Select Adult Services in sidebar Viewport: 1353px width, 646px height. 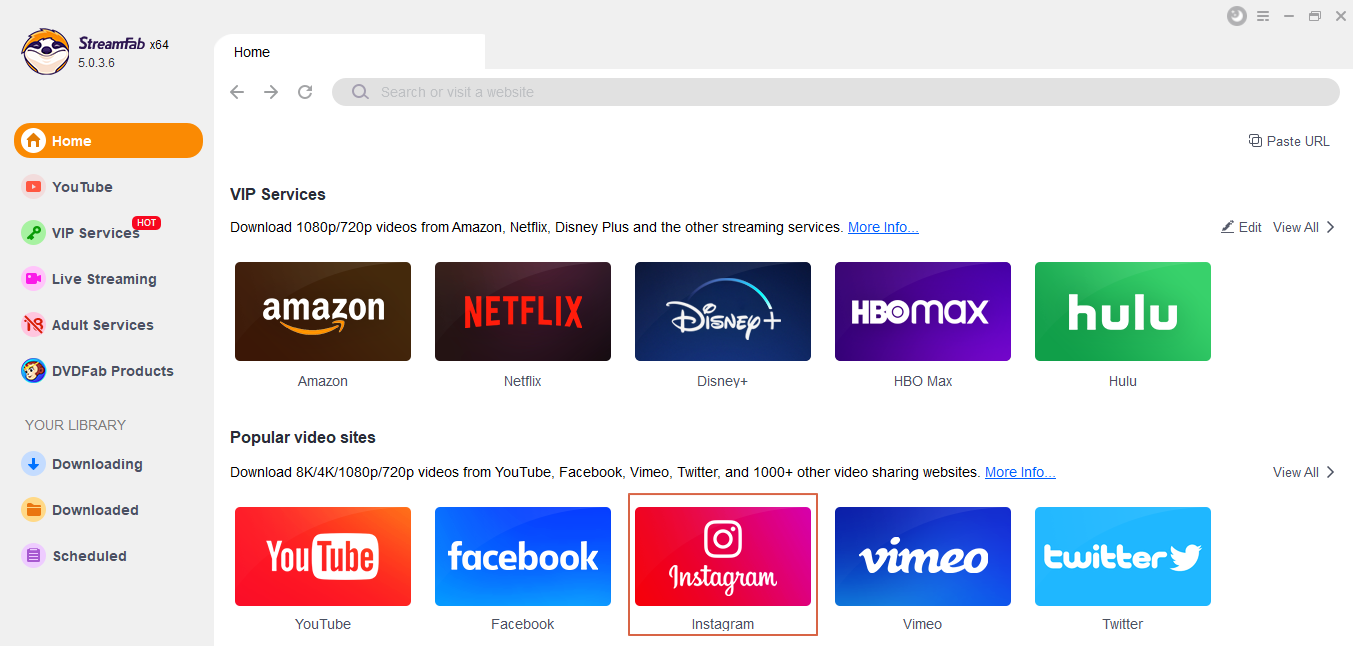tap(108, 325)
